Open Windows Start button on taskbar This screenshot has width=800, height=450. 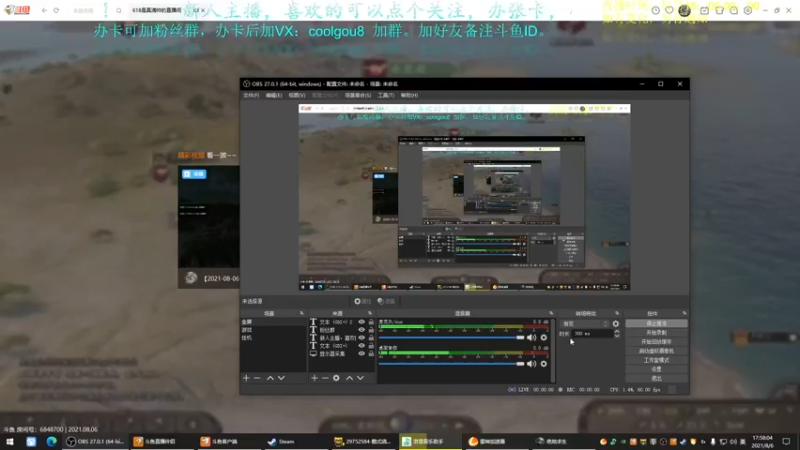tap(10, 441)
